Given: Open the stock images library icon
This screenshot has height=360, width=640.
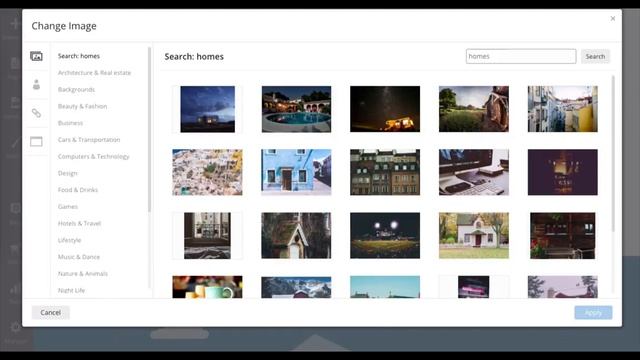Looking at the screenshot, I should 36,56.
